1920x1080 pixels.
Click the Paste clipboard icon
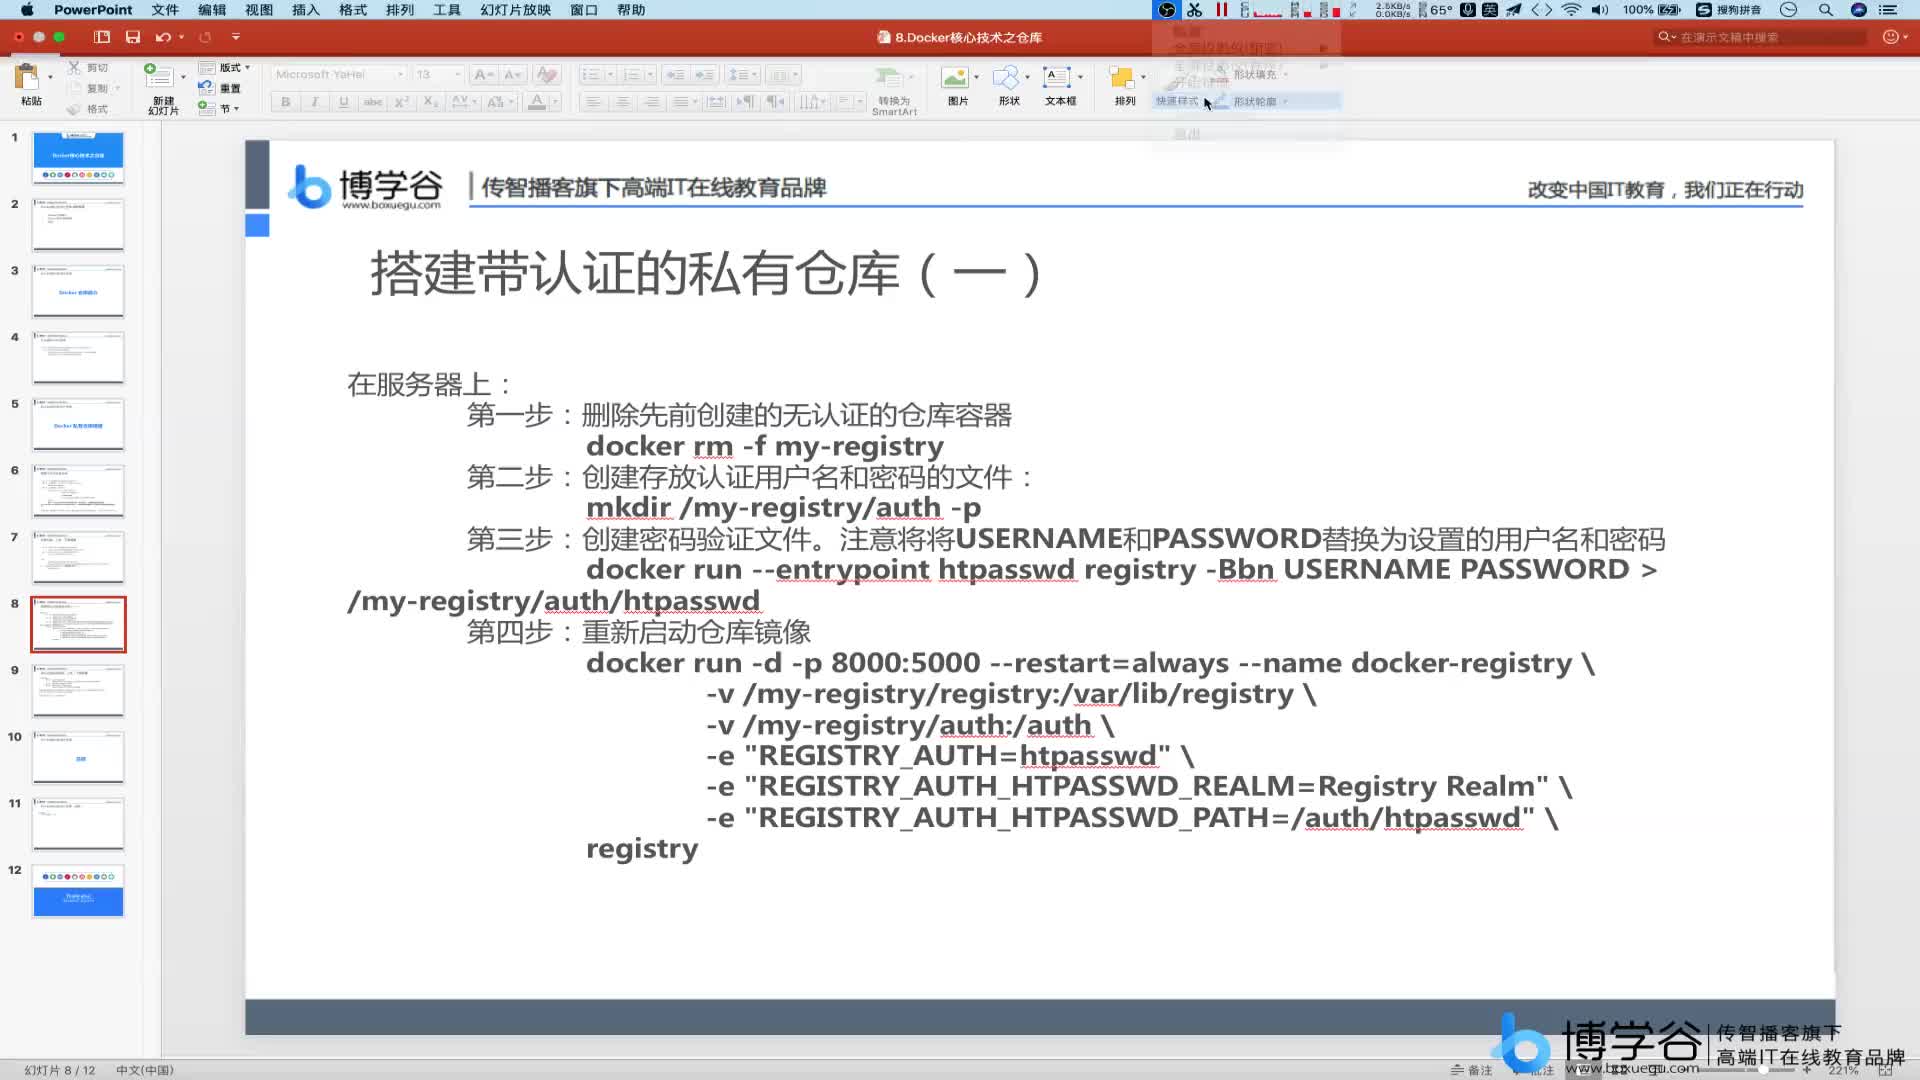tap(27, 77)
